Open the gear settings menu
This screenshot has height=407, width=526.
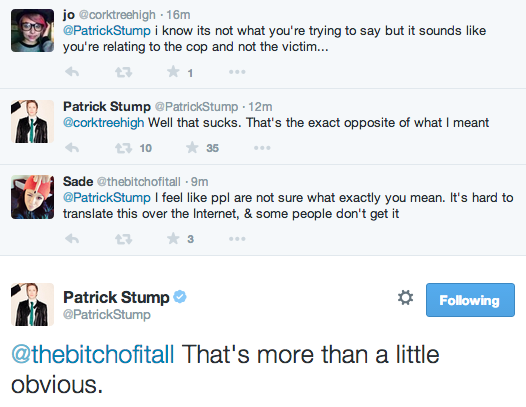405,298
